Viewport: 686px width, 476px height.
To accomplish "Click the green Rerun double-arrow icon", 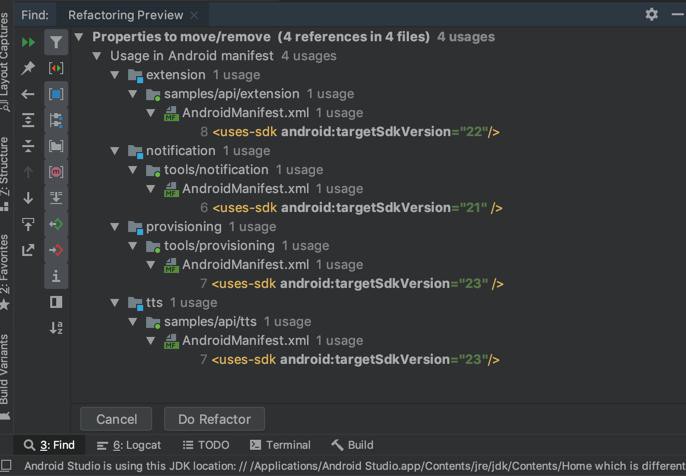I will point(28,42).
